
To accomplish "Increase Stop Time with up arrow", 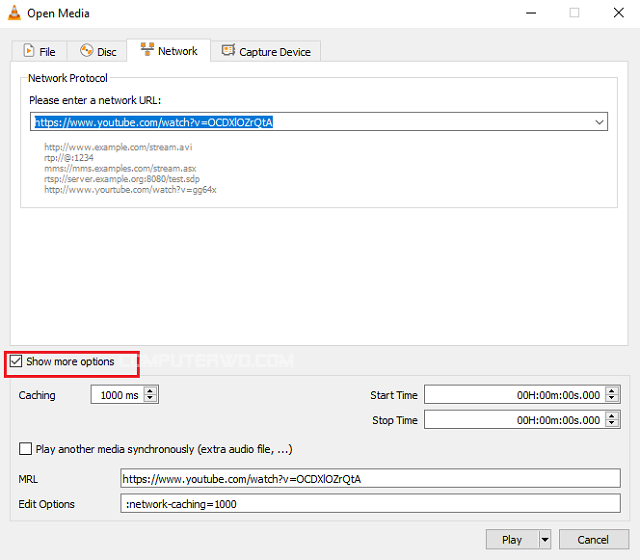I will tap(612, 416).
